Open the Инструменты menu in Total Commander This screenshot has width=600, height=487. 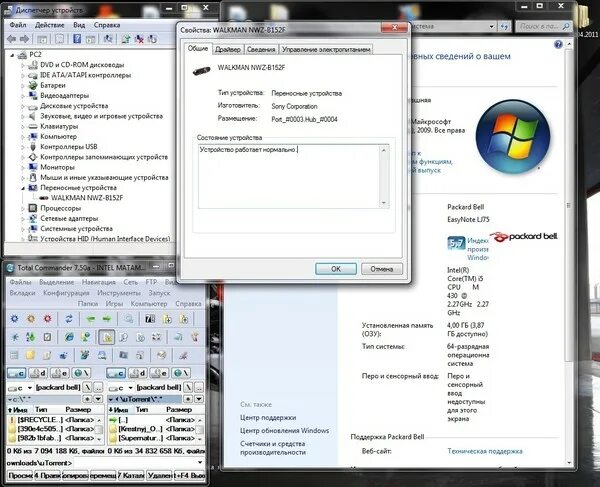click(119, 293)
